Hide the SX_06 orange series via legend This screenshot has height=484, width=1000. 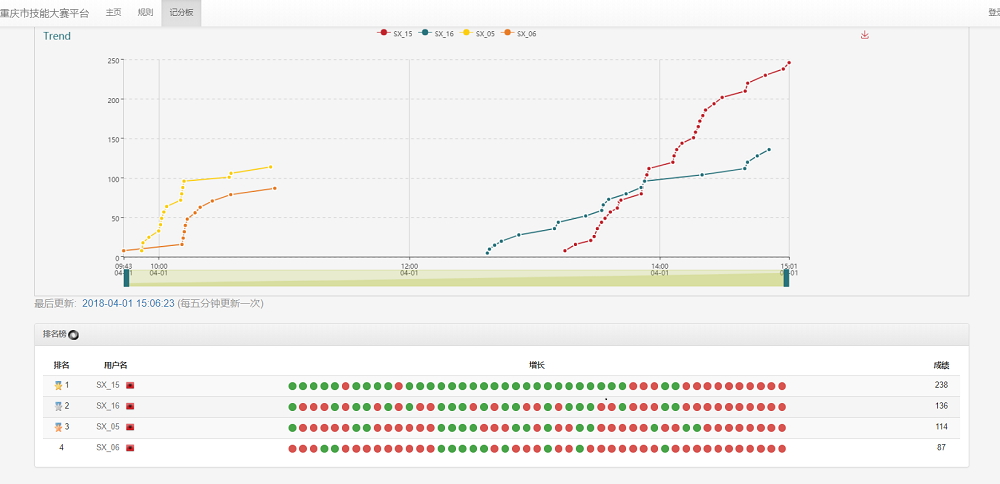[520, 34]
